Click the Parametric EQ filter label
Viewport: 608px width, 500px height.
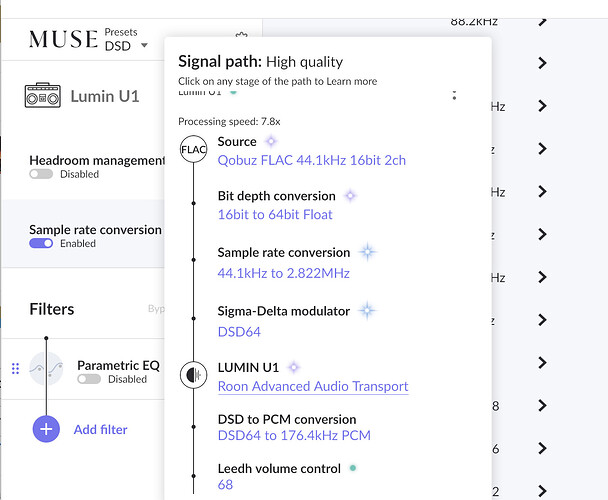118,365
